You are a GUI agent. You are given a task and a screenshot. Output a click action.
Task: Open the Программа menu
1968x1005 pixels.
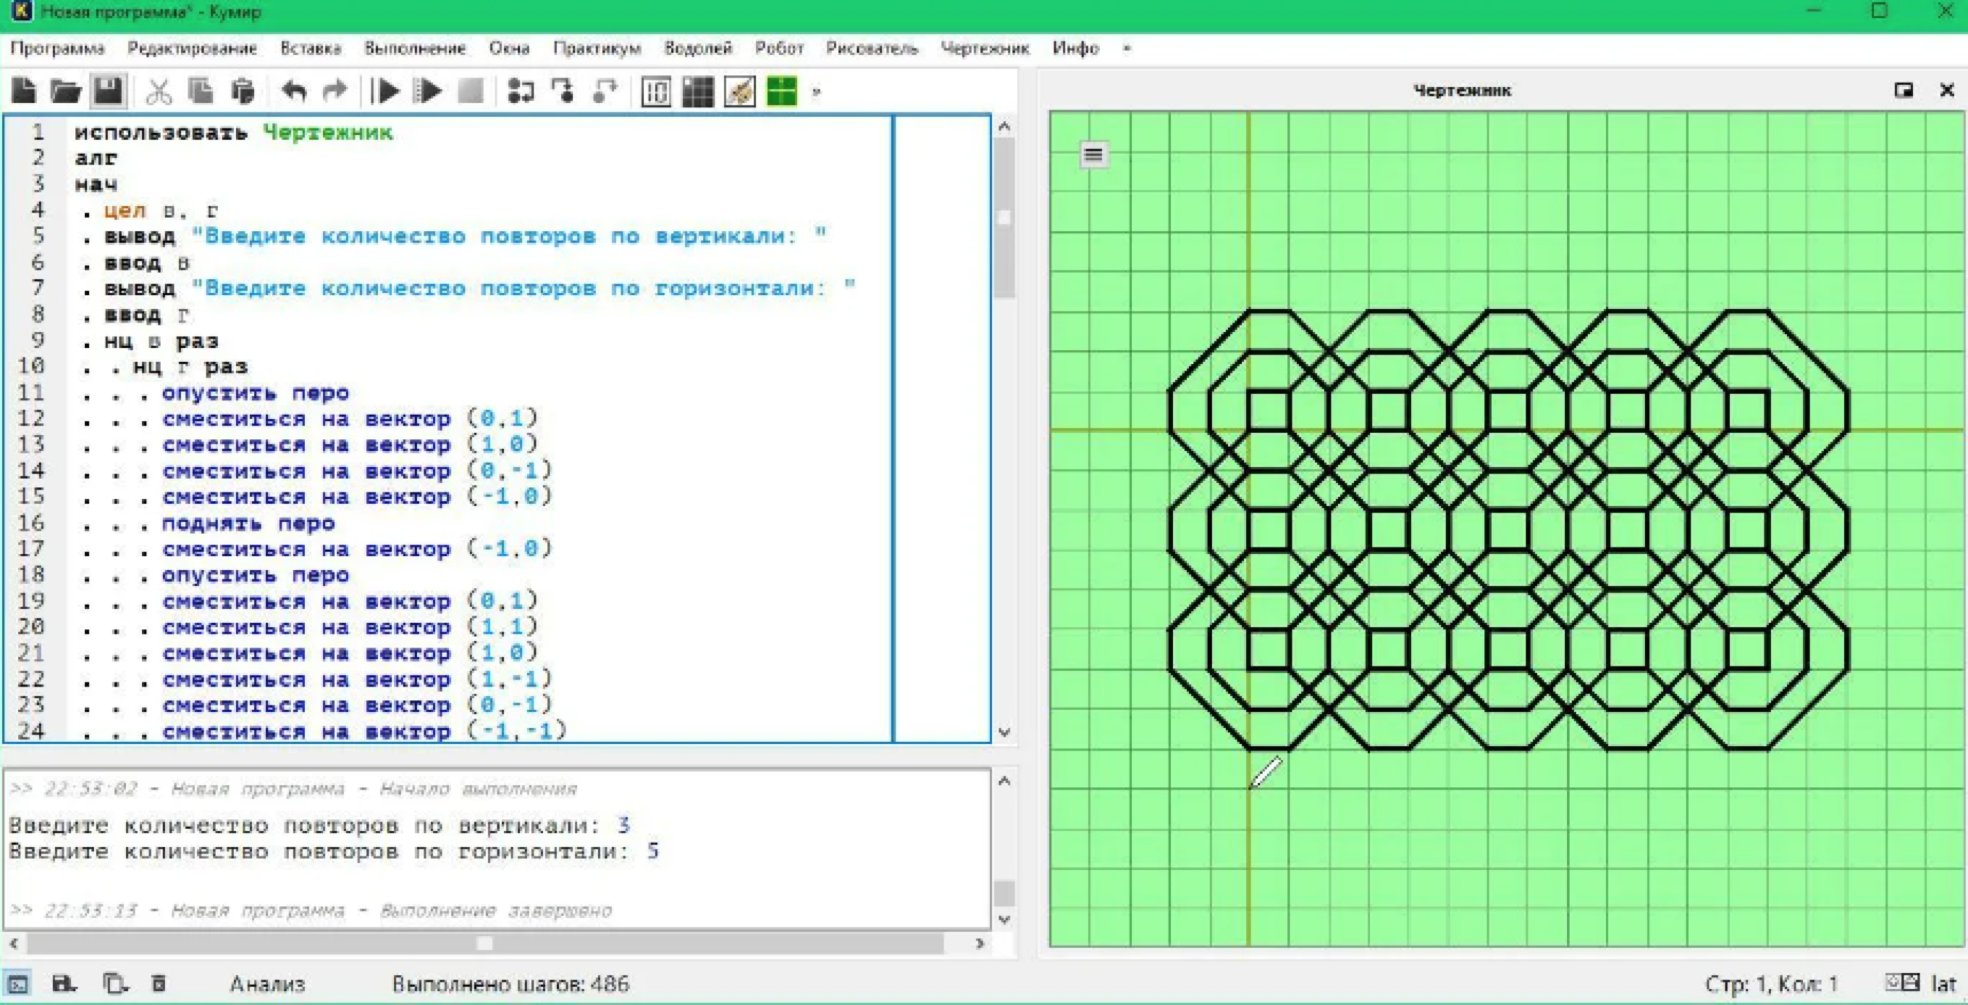(57, 48)
